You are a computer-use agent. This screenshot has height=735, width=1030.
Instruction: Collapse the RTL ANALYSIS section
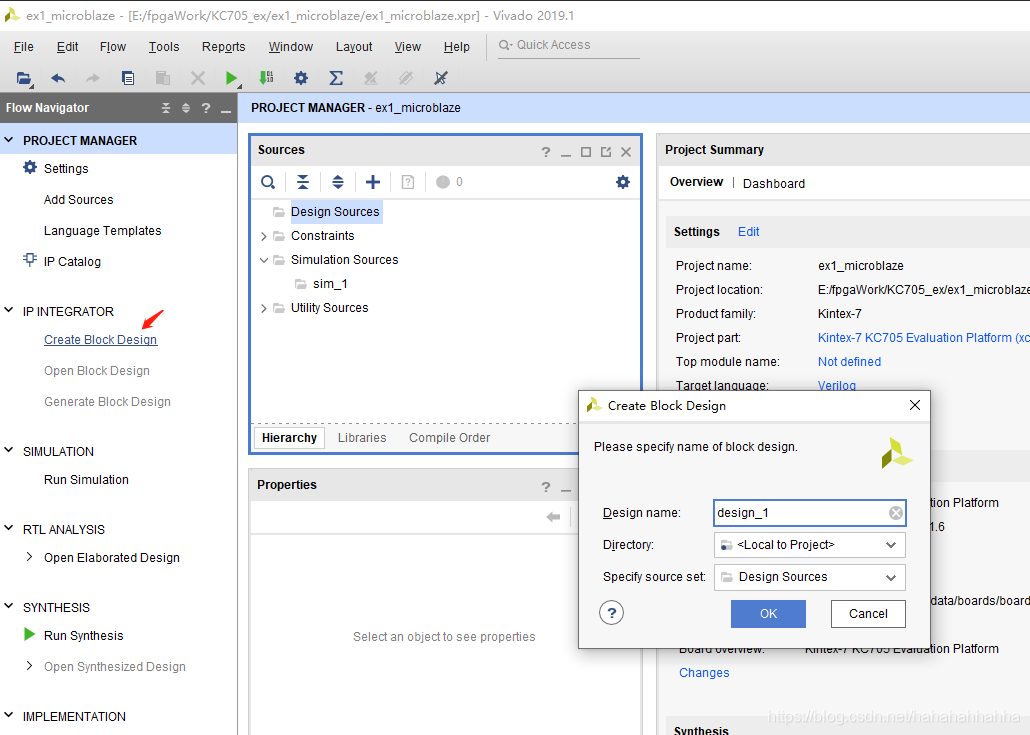[9, 527]
